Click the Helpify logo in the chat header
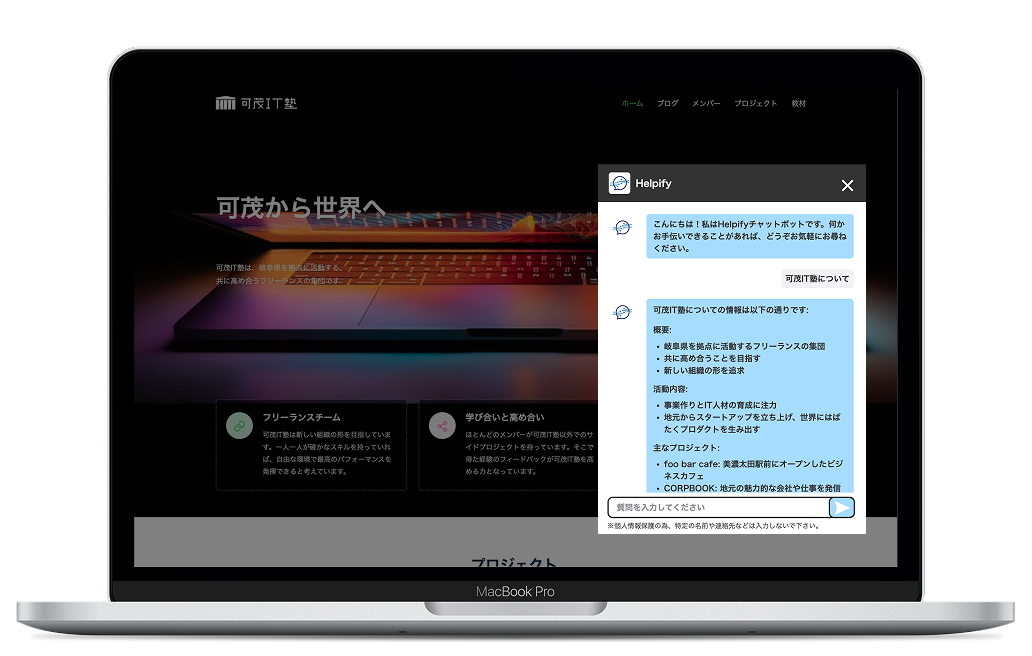 coord(619,184)
